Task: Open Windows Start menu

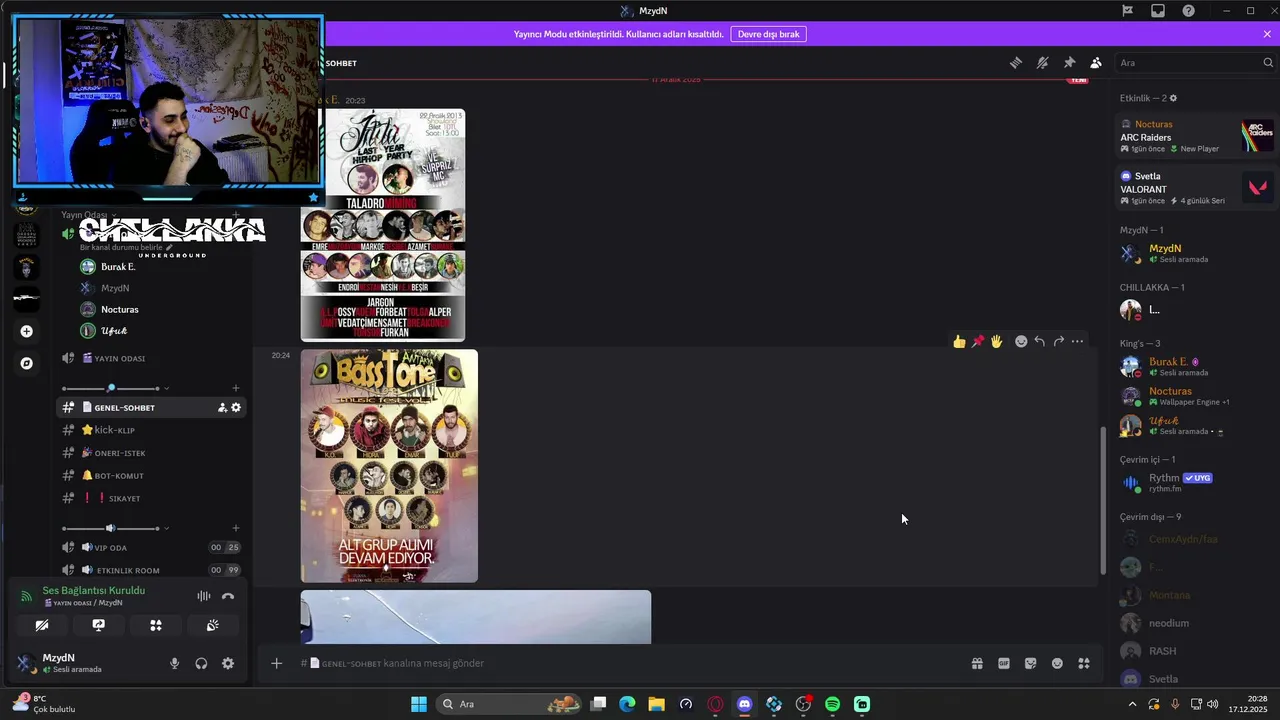Action: tap(419, 704)
